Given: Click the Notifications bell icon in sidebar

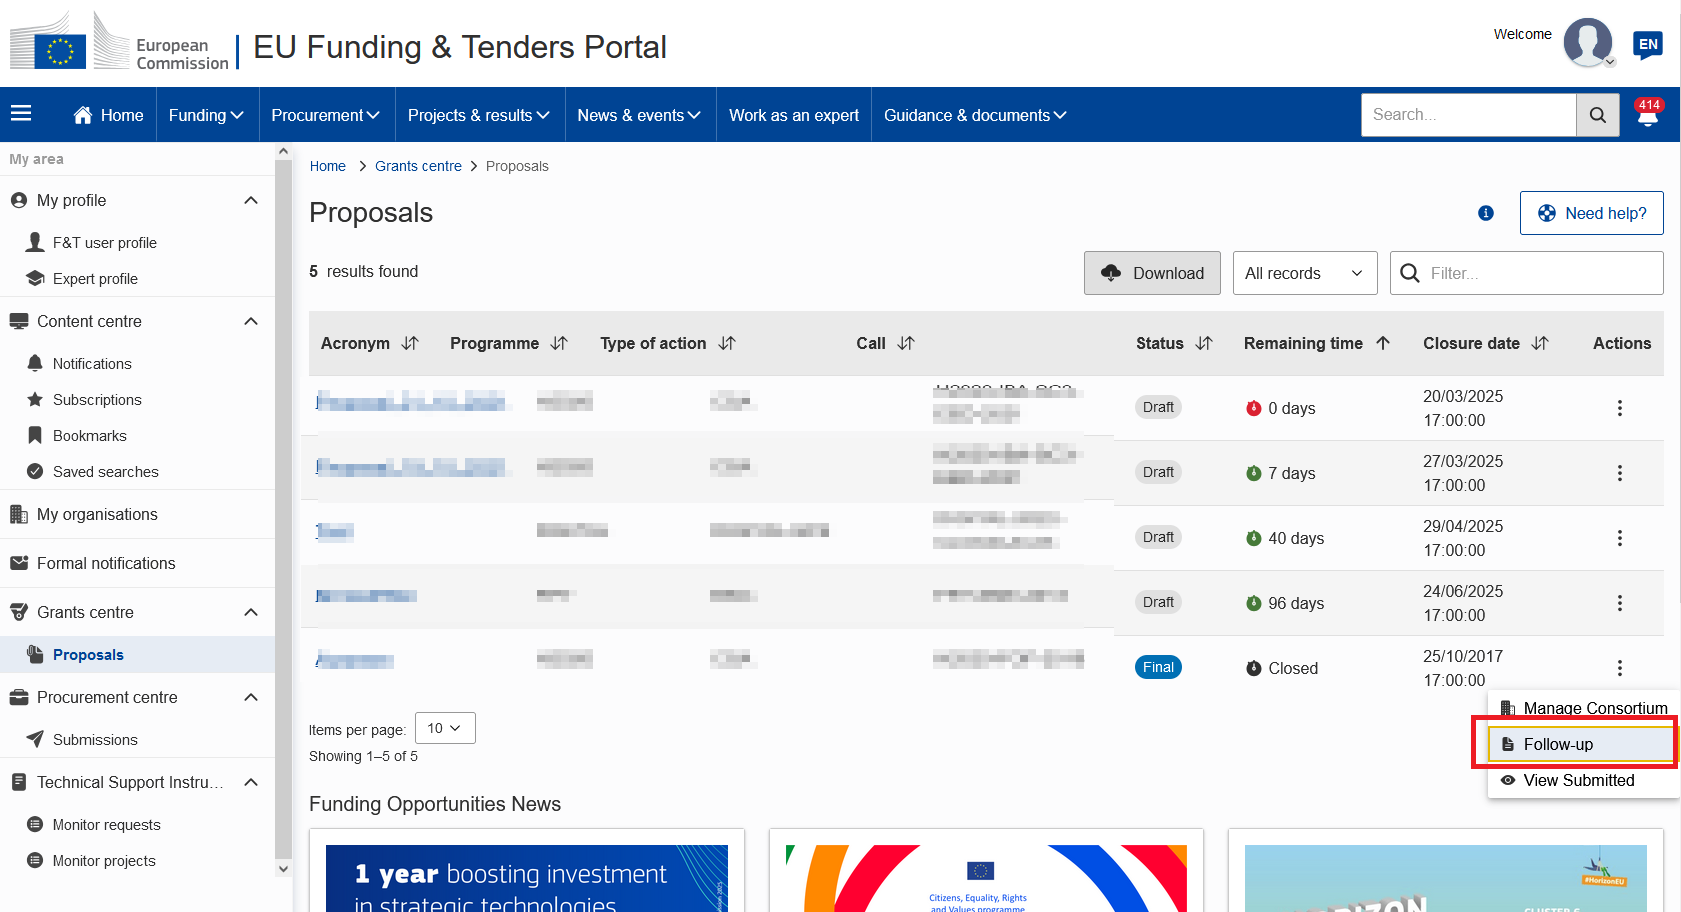Looking at the screenshot, I should click(35, 363).
